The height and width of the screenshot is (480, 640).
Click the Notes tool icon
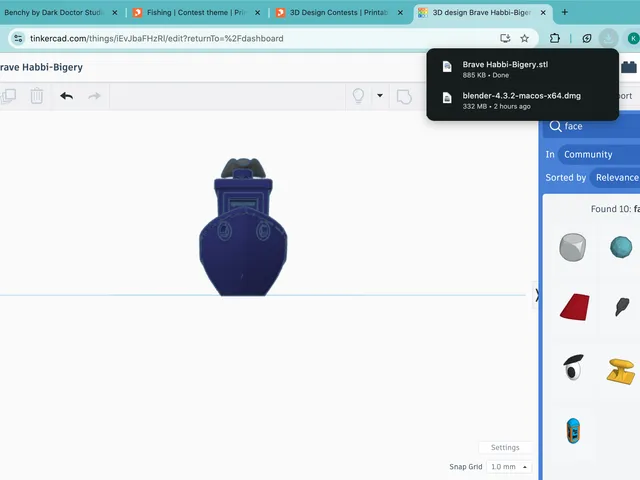(404, 97)
